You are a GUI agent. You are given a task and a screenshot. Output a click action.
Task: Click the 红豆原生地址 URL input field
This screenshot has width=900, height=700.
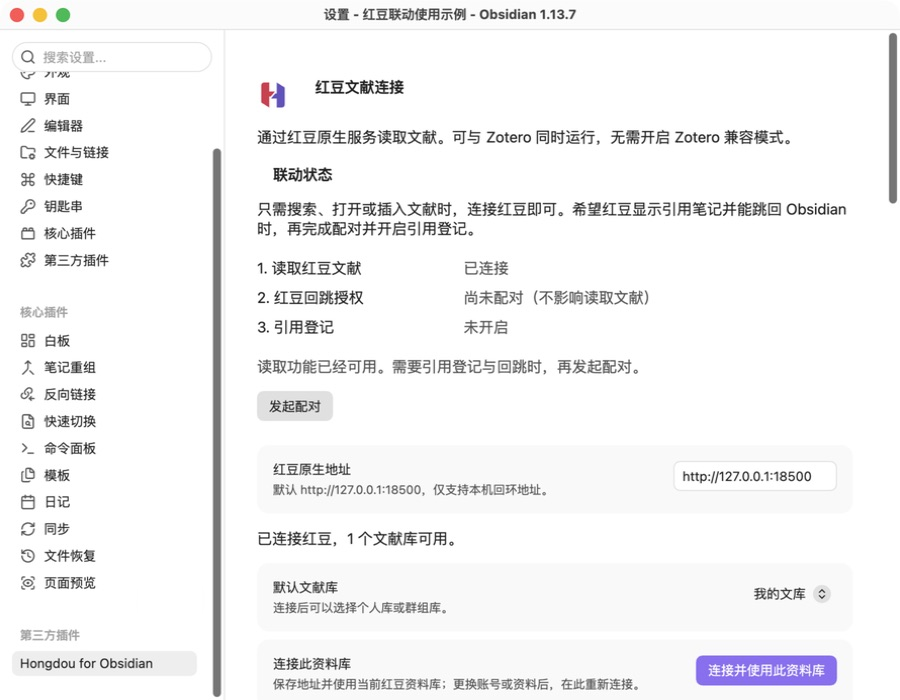tap(755, 476)
